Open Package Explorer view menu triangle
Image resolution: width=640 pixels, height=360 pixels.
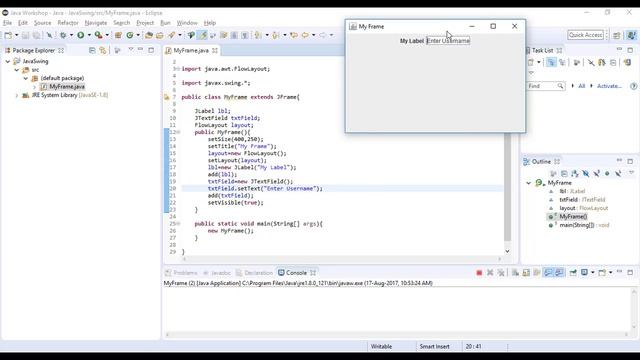point(131,50)
